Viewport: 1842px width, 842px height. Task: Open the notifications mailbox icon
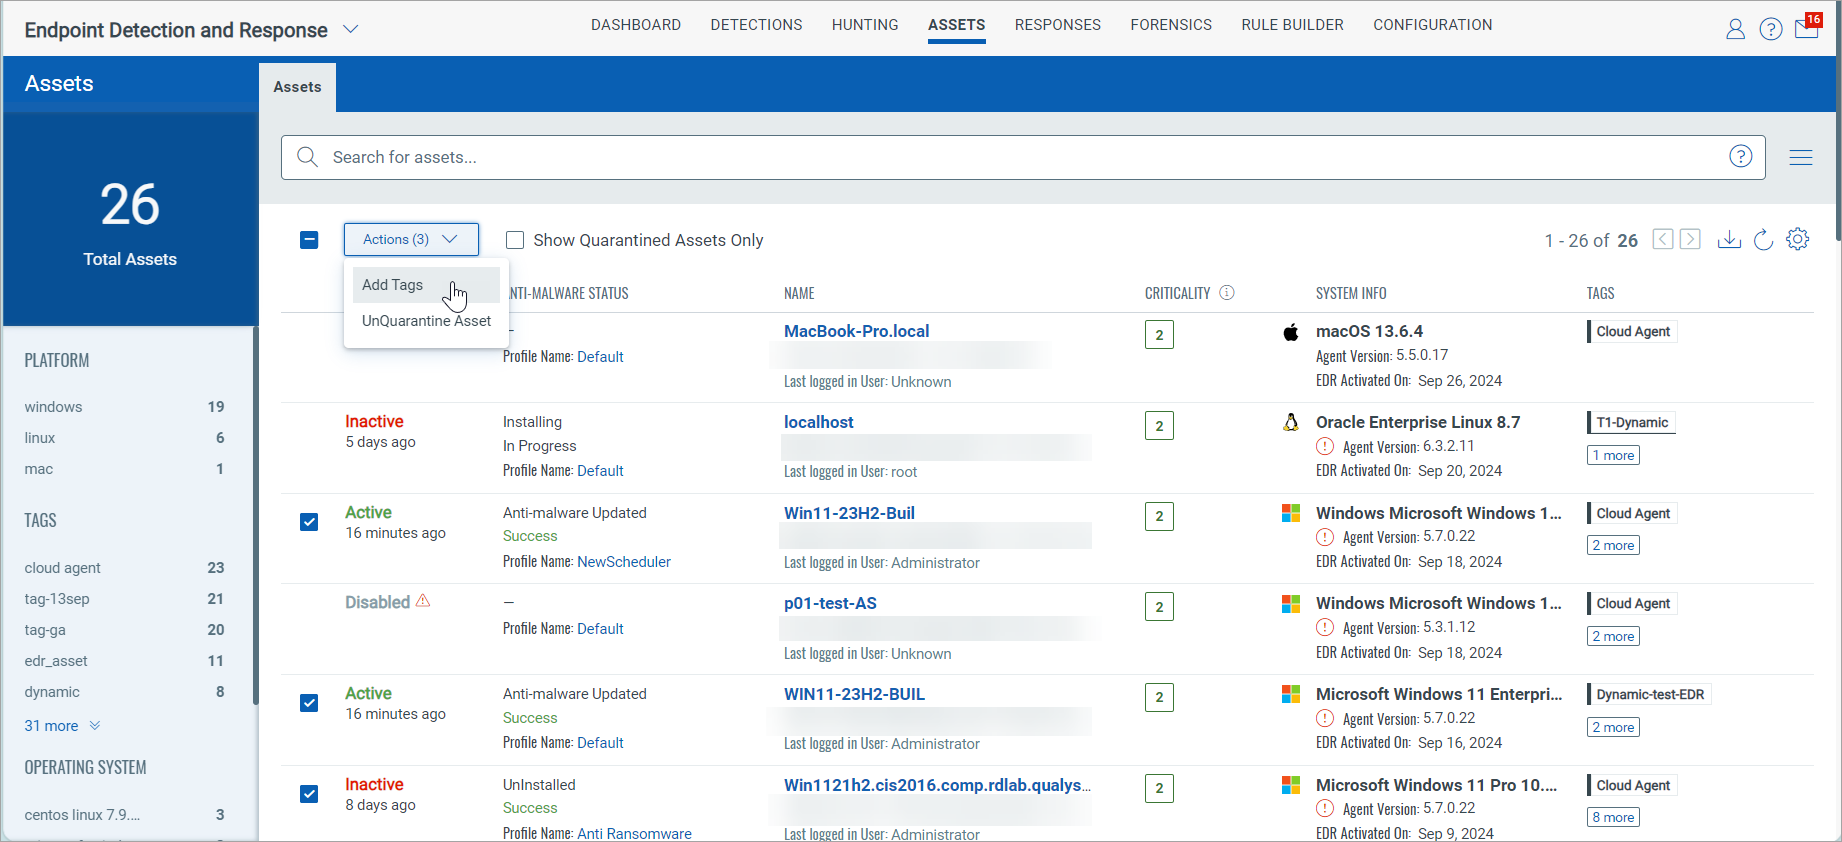(1807, 29)
